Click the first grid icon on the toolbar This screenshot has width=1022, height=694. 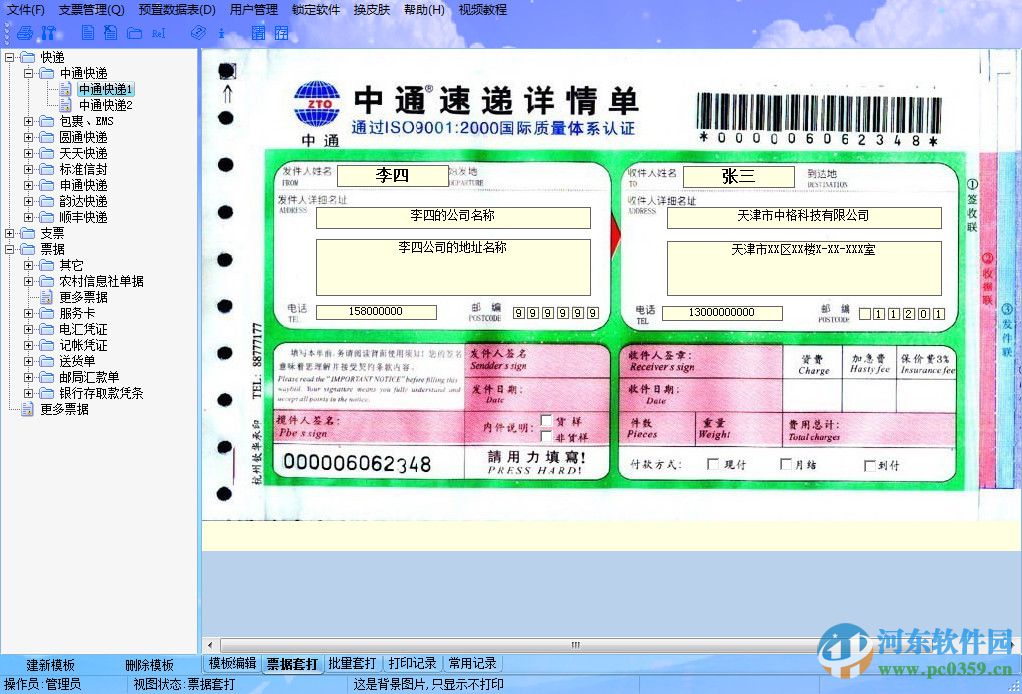260,33
